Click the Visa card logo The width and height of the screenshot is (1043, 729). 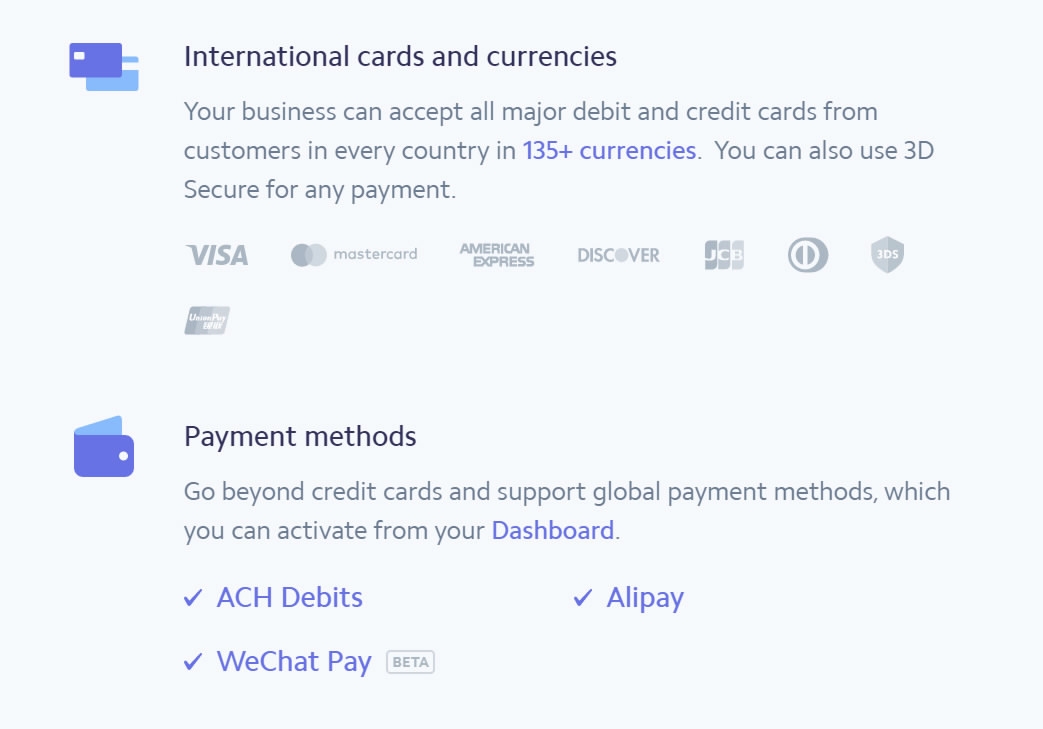[x=217, y=255]
